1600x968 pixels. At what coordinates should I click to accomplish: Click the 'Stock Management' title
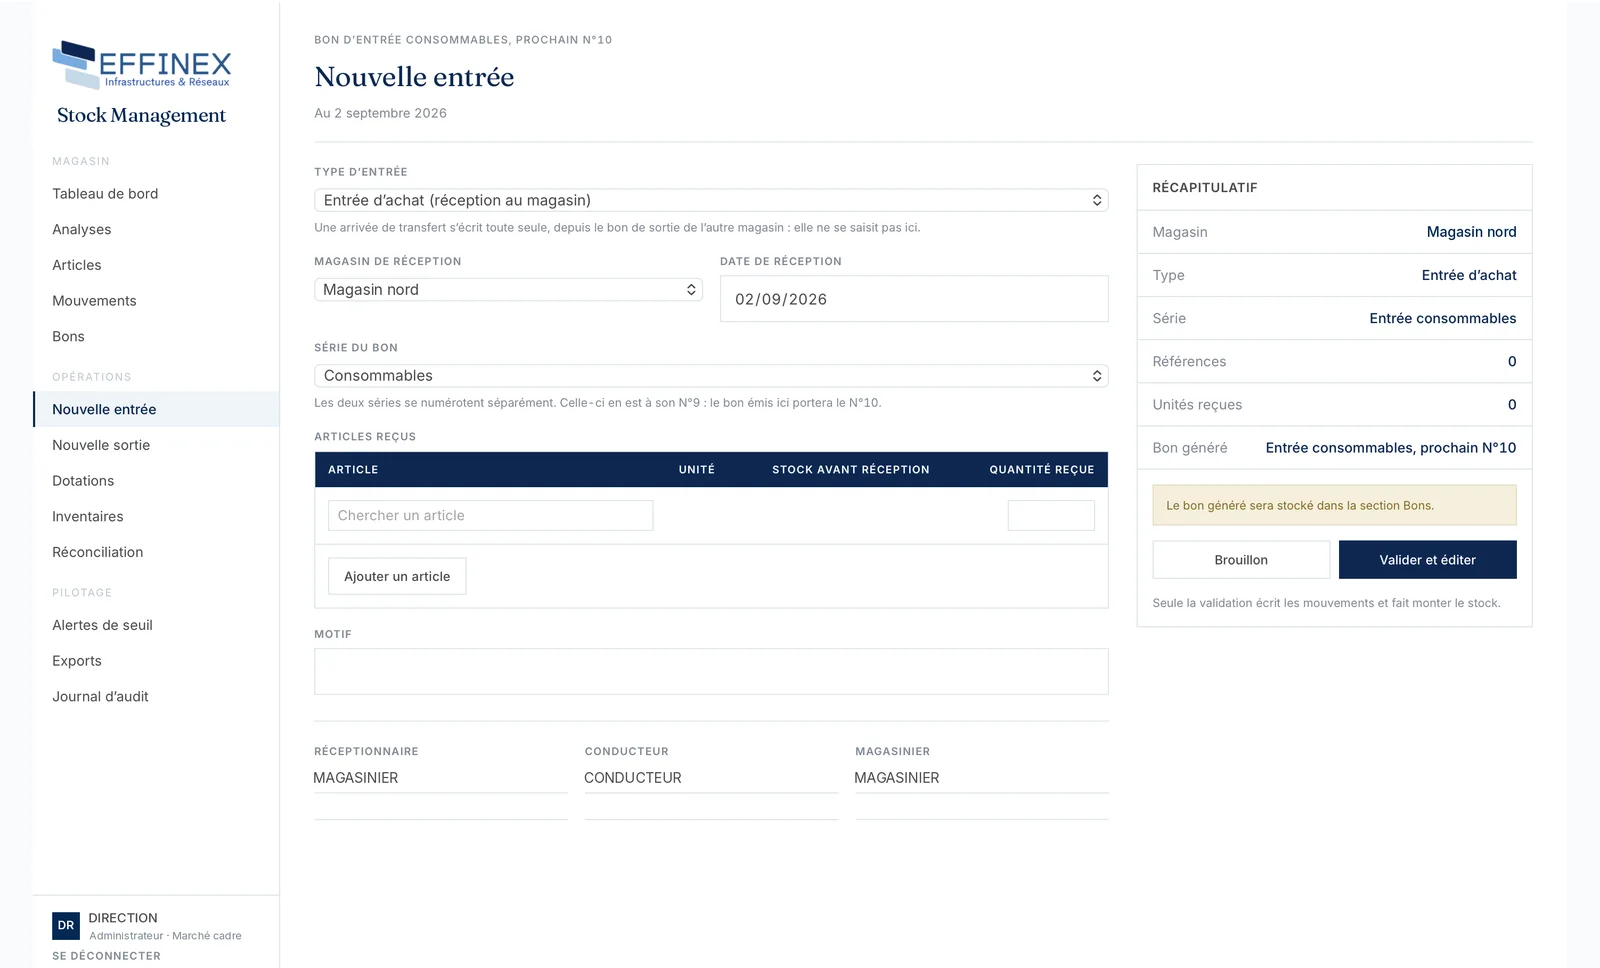(141, 116)
